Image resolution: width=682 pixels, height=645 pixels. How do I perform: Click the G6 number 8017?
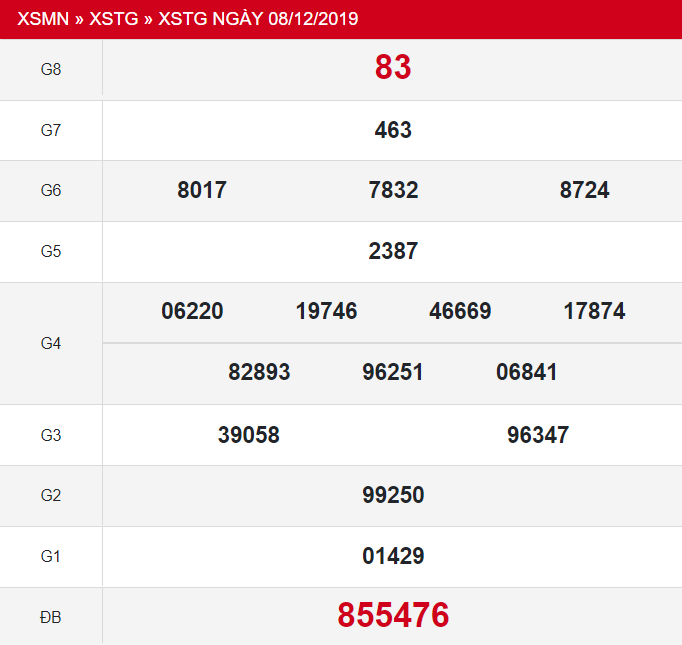(202, 190)
